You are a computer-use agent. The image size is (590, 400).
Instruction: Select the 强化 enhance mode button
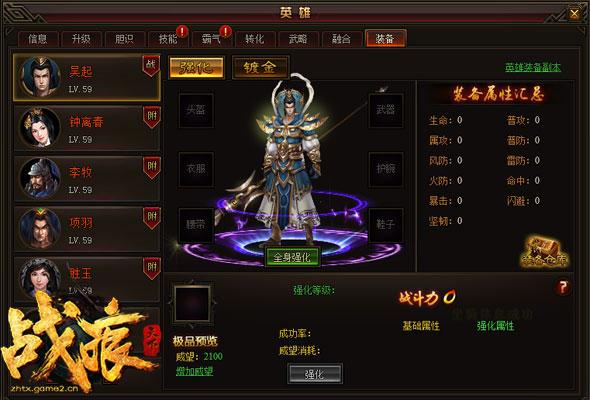(196, 68)
